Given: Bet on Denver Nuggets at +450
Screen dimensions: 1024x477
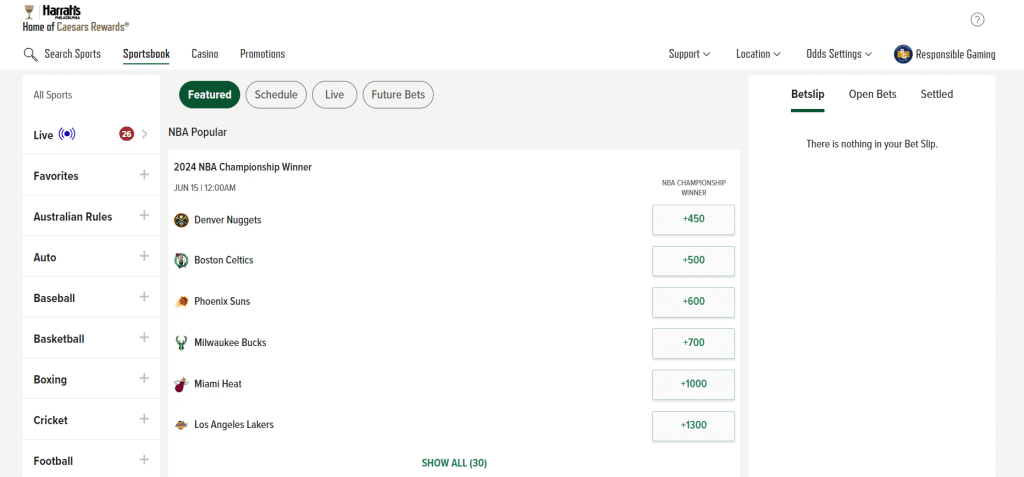Looking at the screenshot, I should pyautogui.click(x=694, y=220).
